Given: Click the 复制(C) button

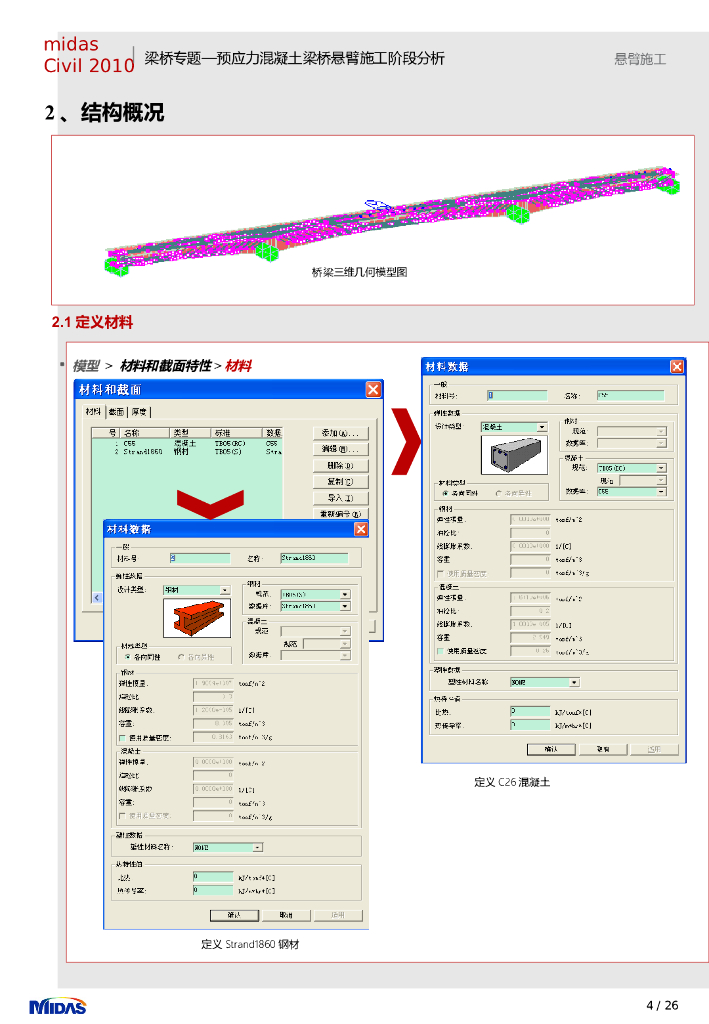Looking at the screenshot, I should pyautogui.click(x=340, y=482).
